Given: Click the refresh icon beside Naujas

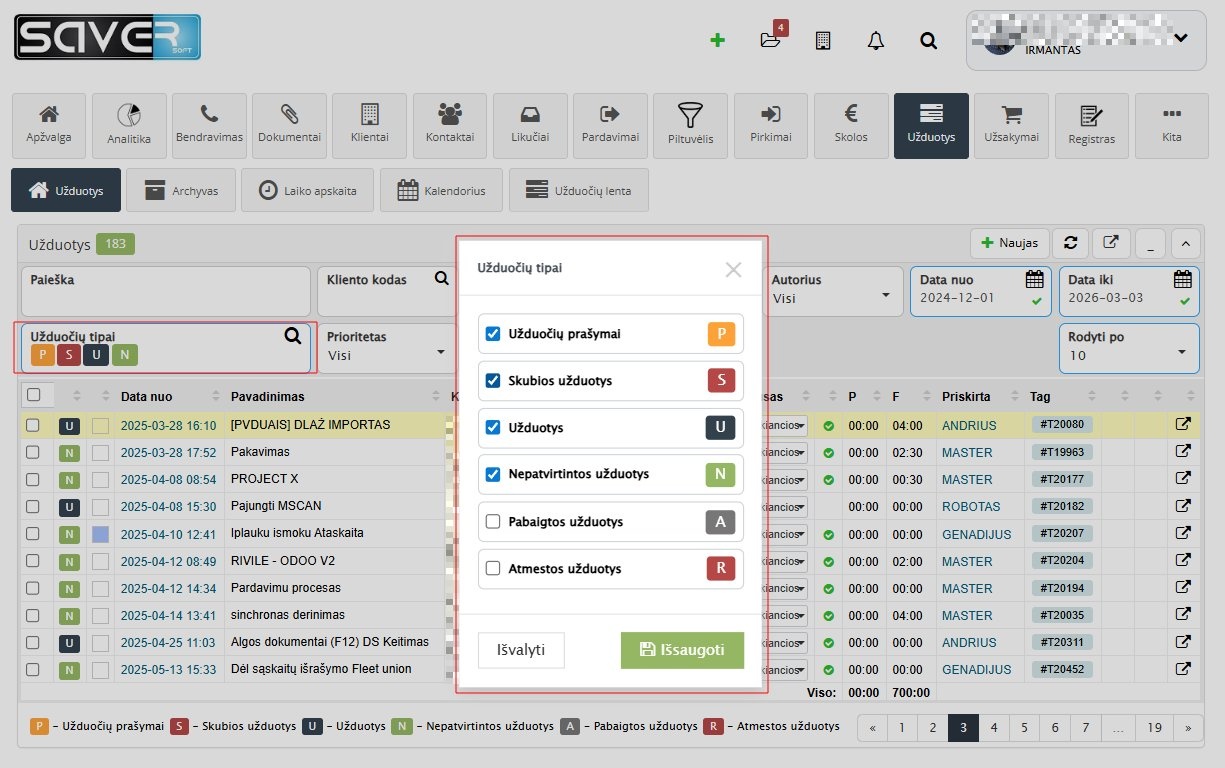Looking at the screenshot, I should click(1071, 243).
